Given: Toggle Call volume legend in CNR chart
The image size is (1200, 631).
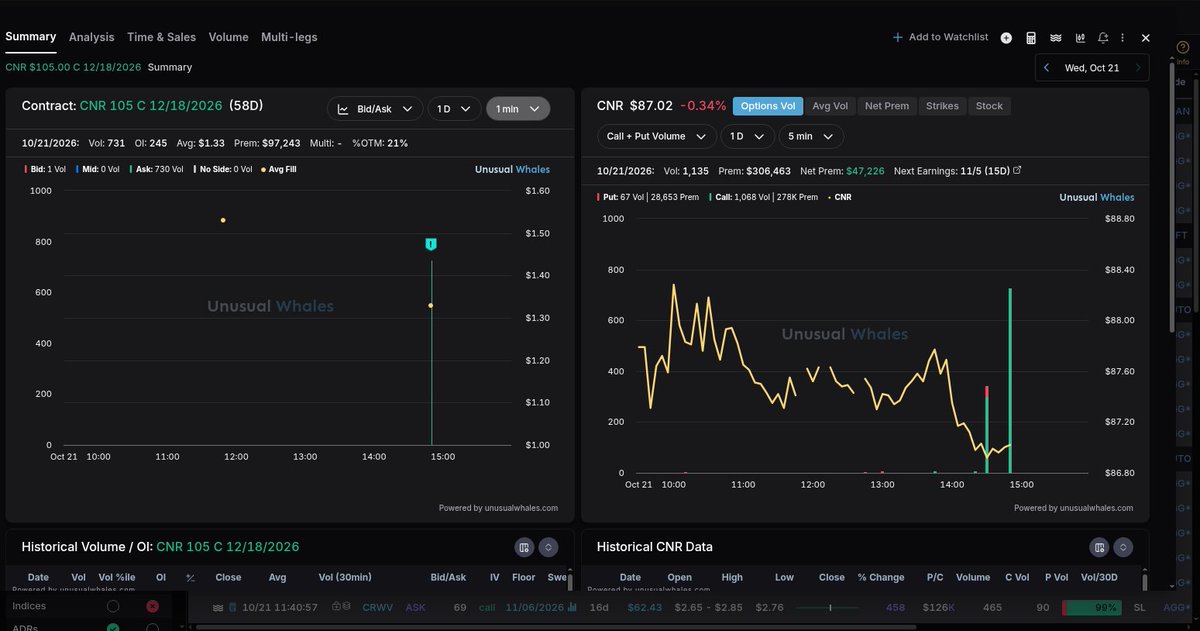Looking at the screenshot, I should tap(763, 197).
